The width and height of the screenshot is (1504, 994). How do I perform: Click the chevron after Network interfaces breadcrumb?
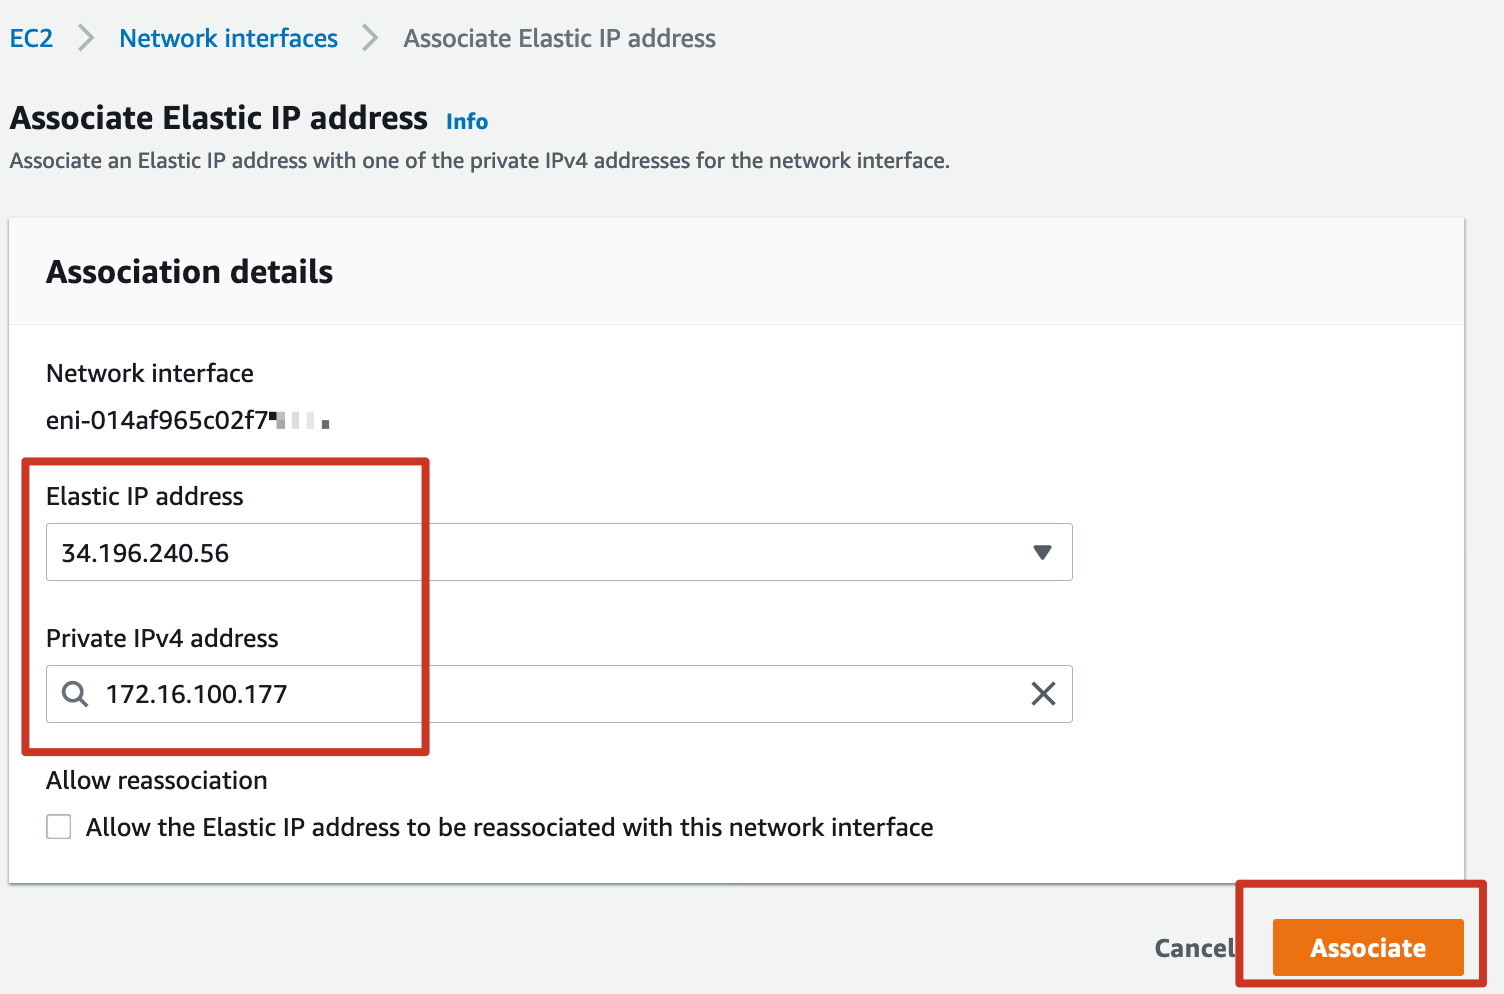pyautogui.click(x=370, y=38)
